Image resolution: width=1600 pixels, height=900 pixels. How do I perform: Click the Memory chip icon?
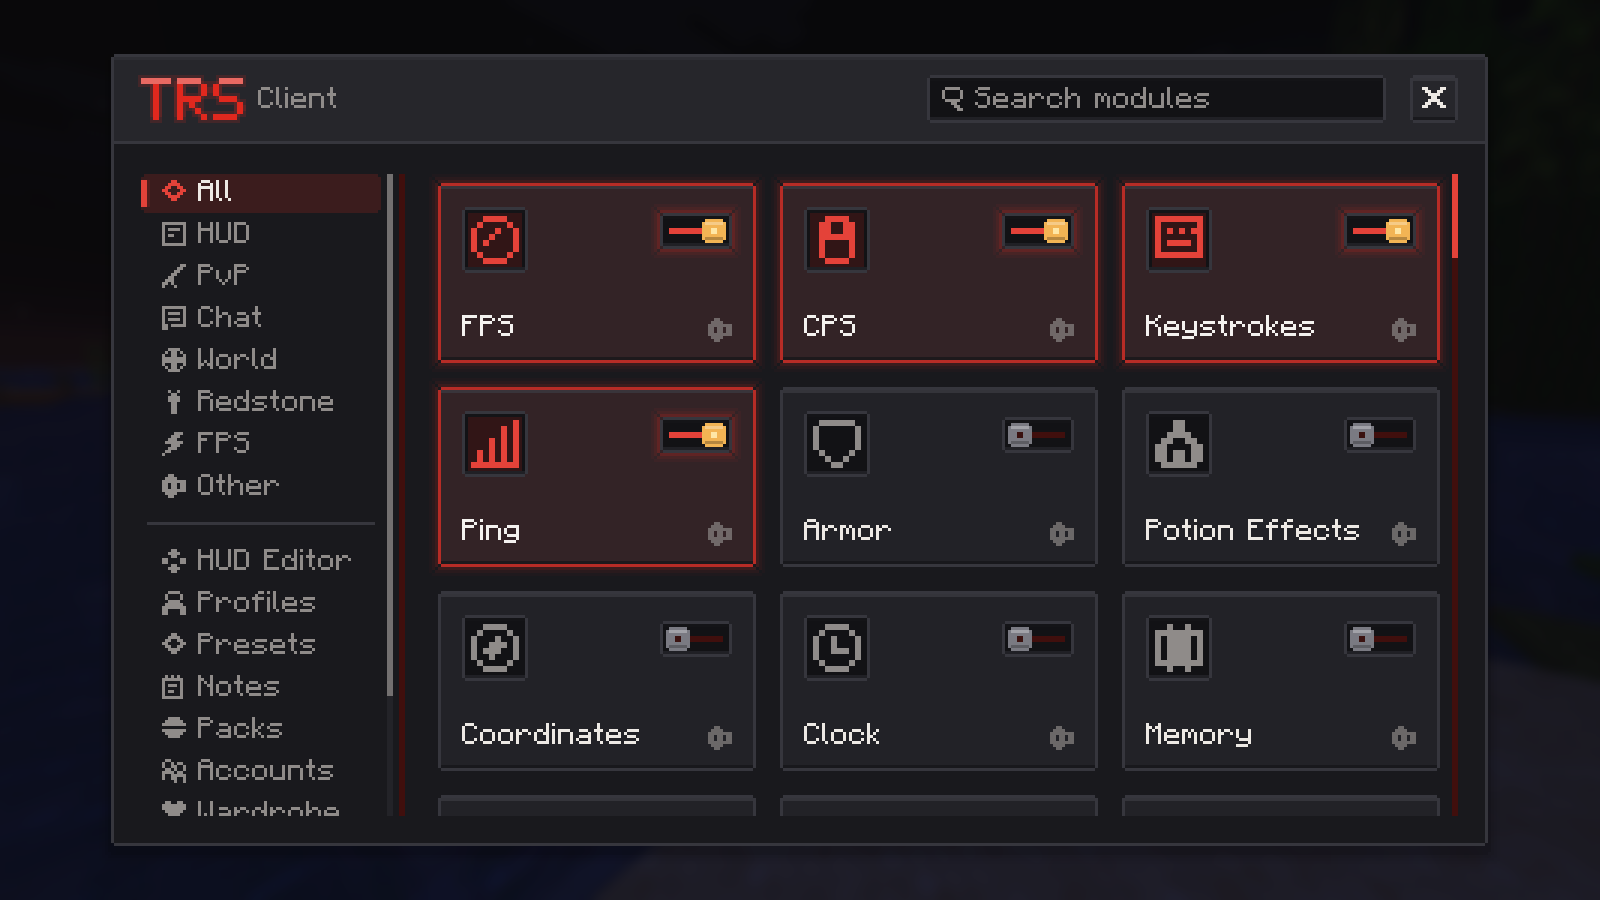pos(1179,648)
